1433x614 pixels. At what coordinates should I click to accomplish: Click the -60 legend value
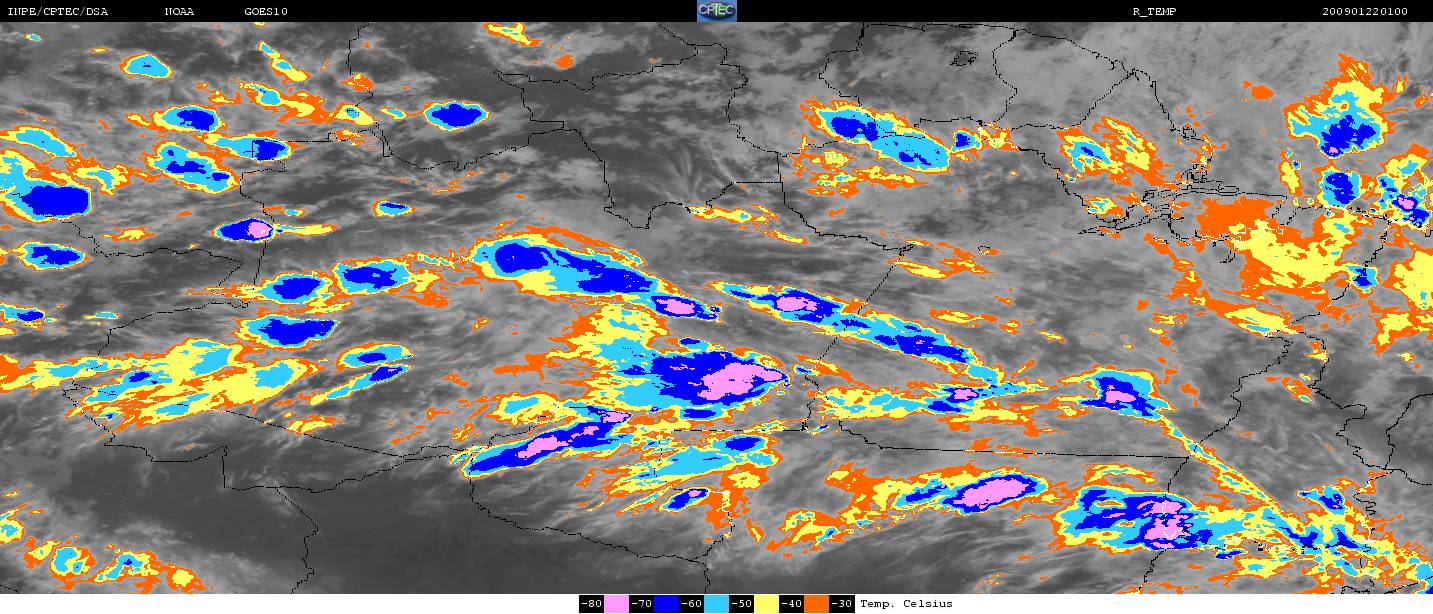coord(691,604)
